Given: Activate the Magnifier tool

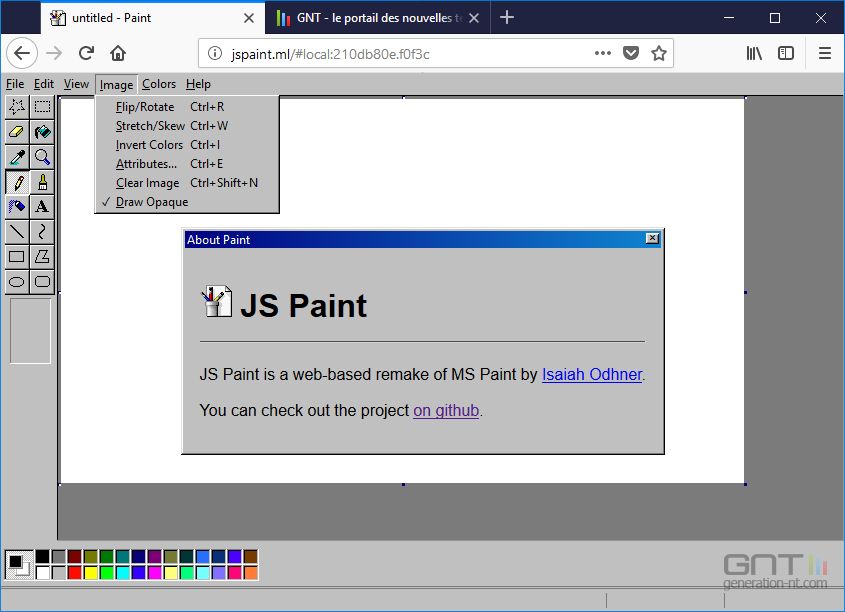Looking at the screenshot, I should tap(42, 157).
